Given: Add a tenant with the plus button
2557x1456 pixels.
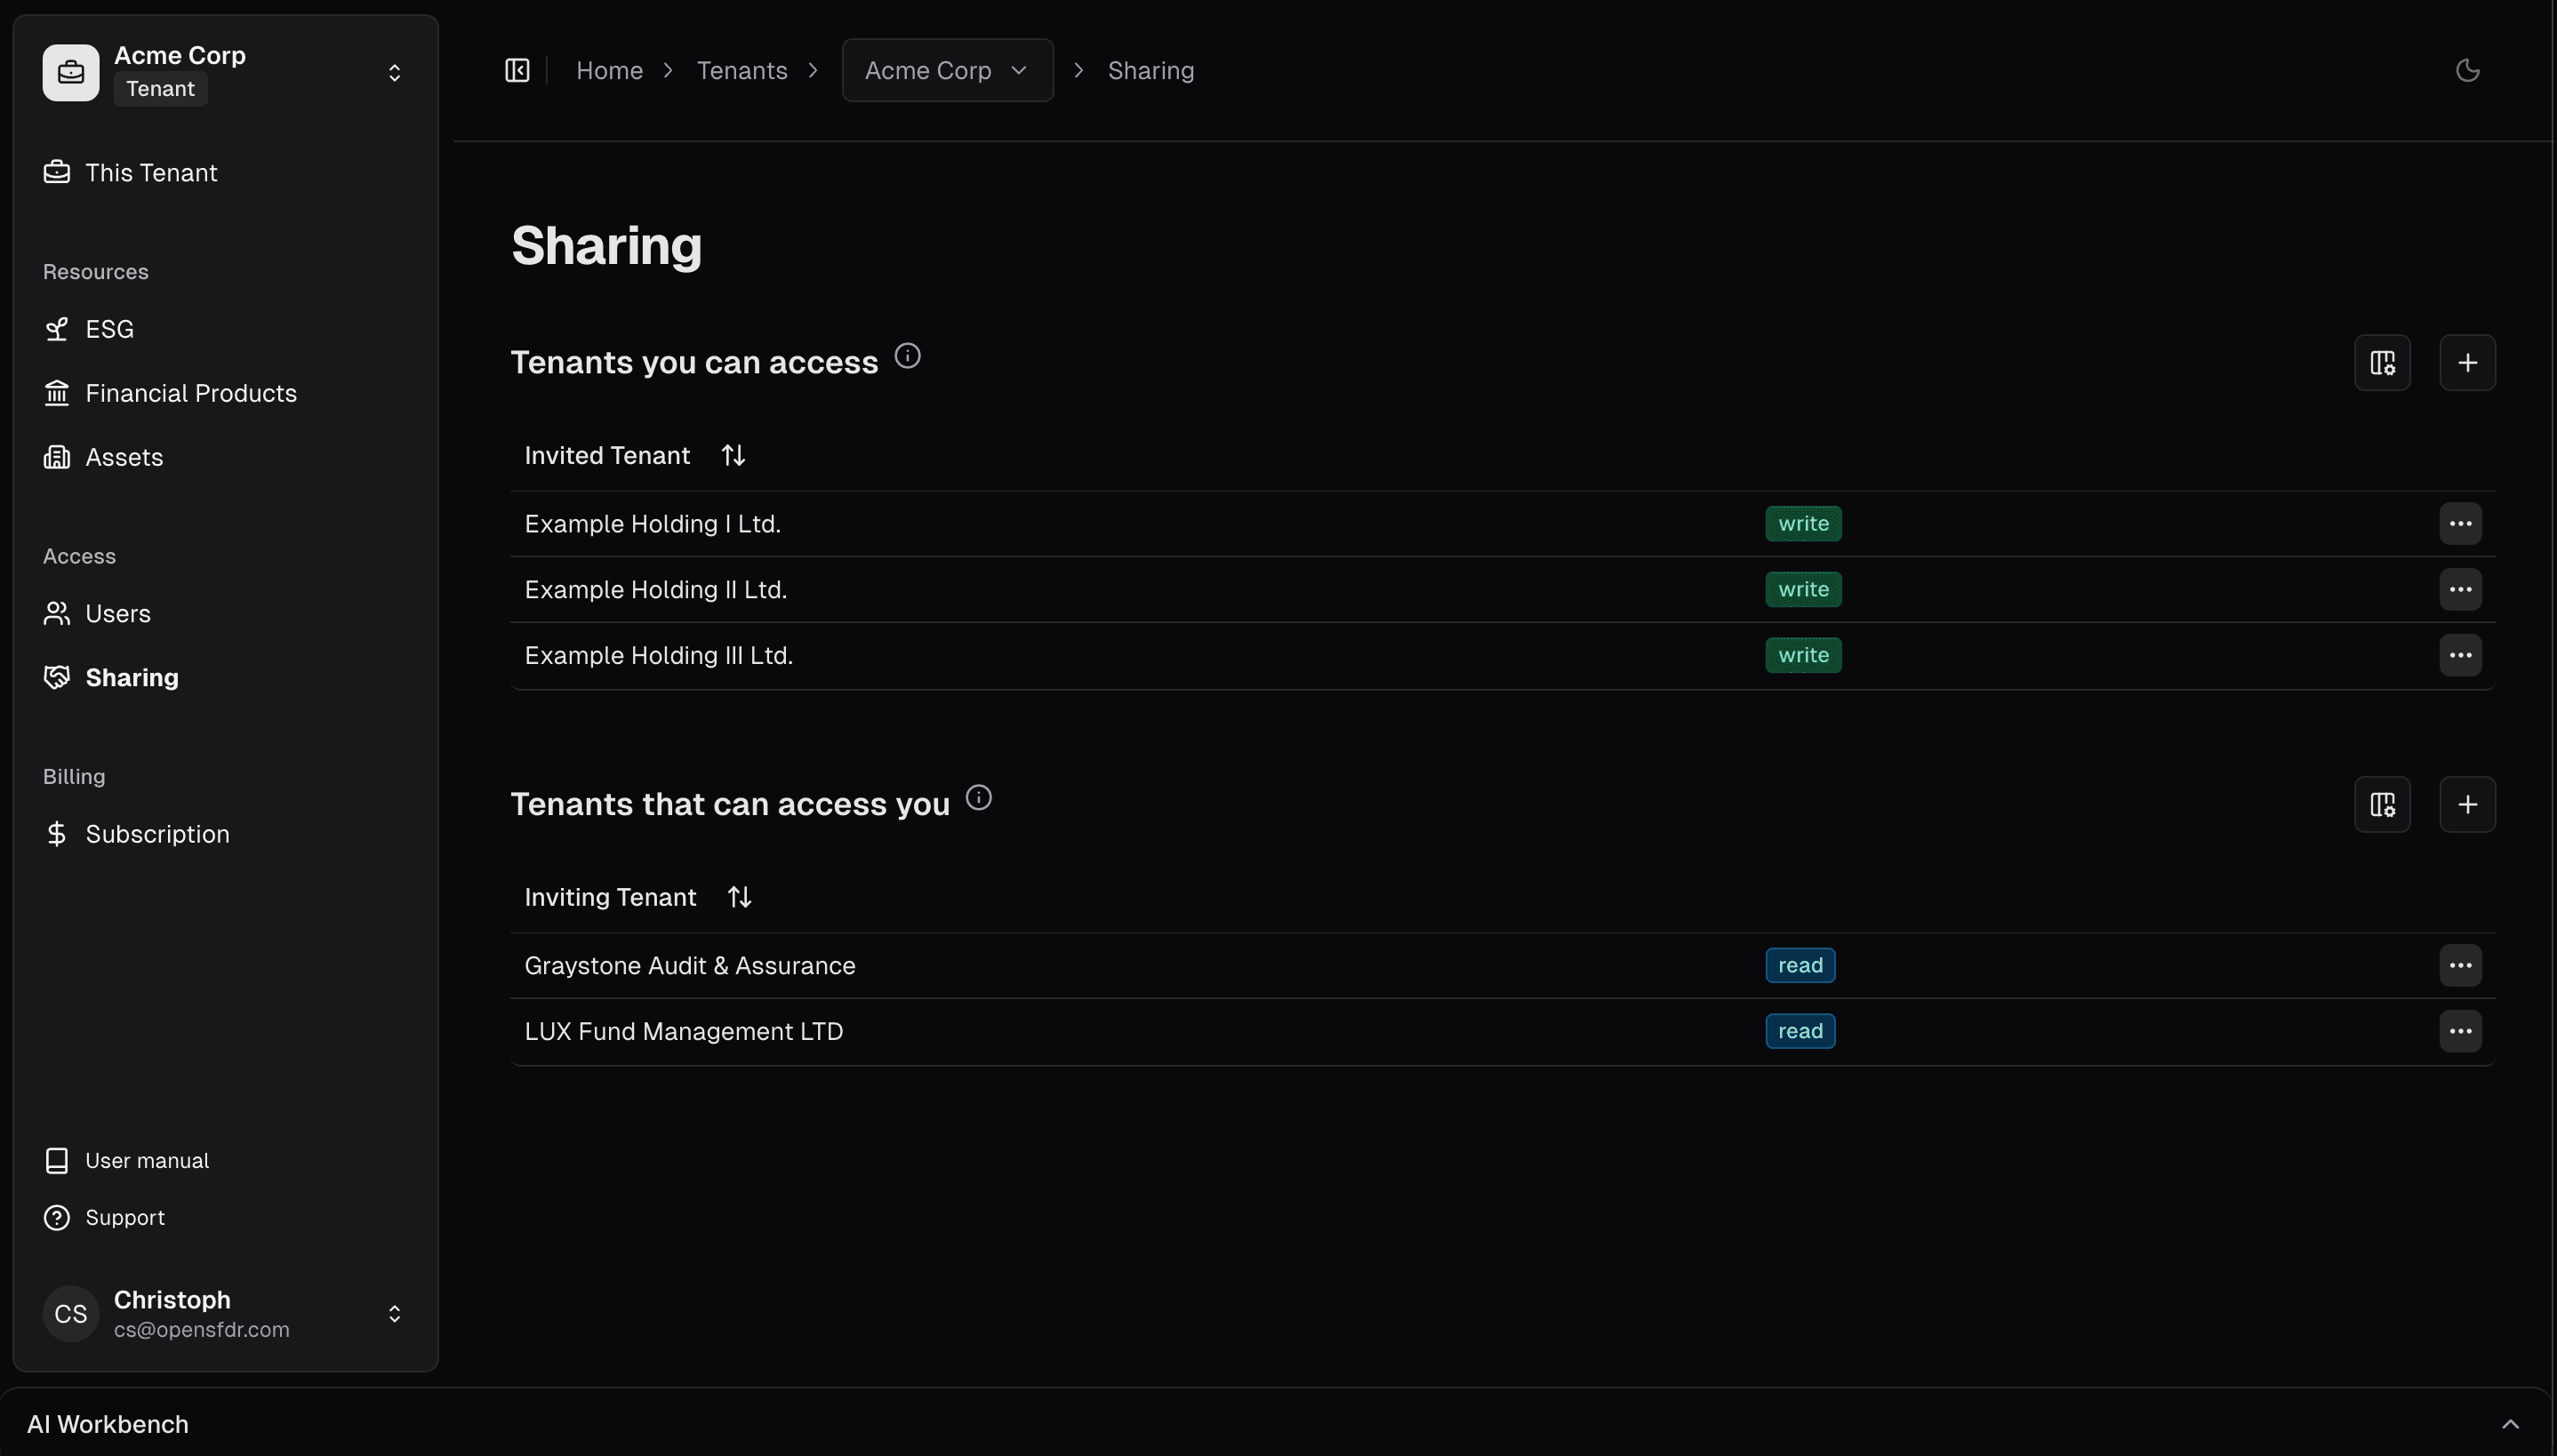Looking at the screenshot, I should pos(2466,362).
